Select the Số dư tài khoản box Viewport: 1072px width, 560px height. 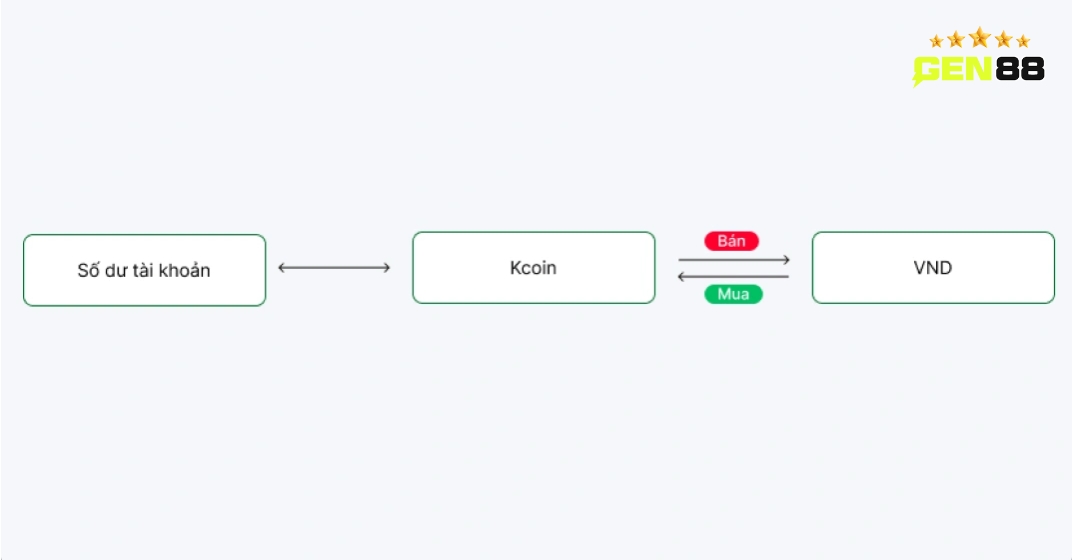pos(144,270)
